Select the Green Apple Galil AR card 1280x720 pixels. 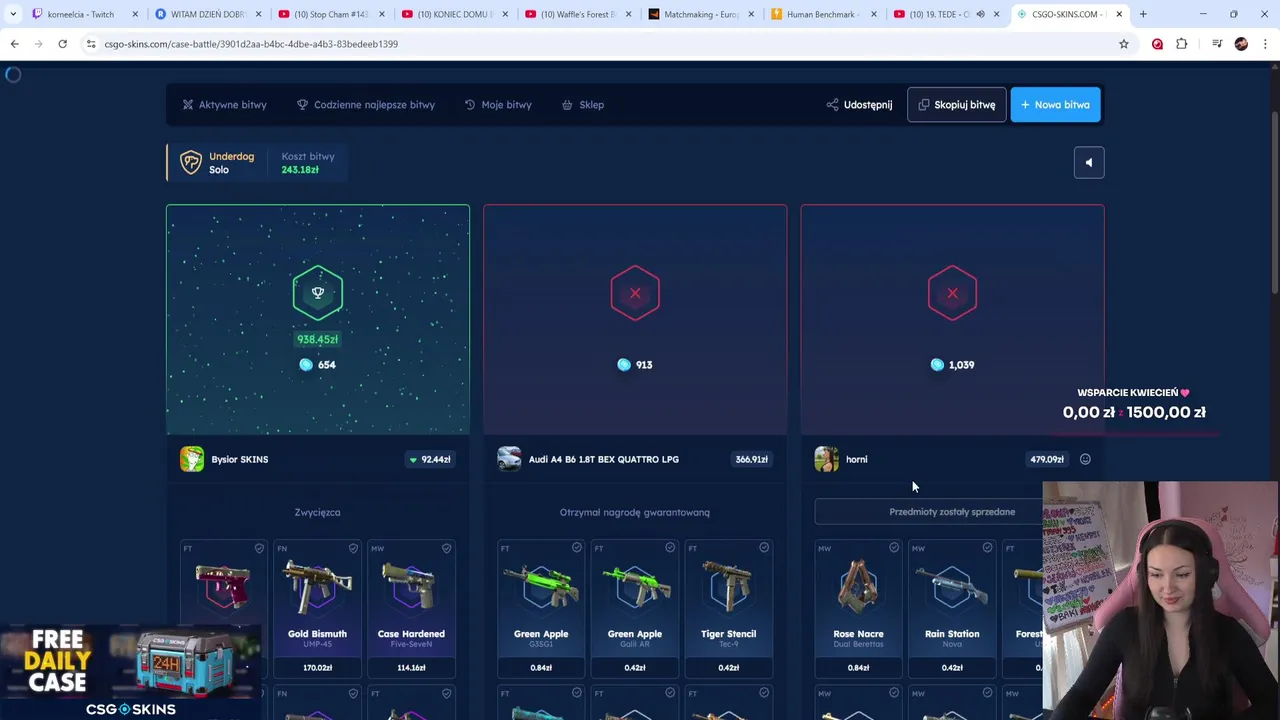point(635,609)
